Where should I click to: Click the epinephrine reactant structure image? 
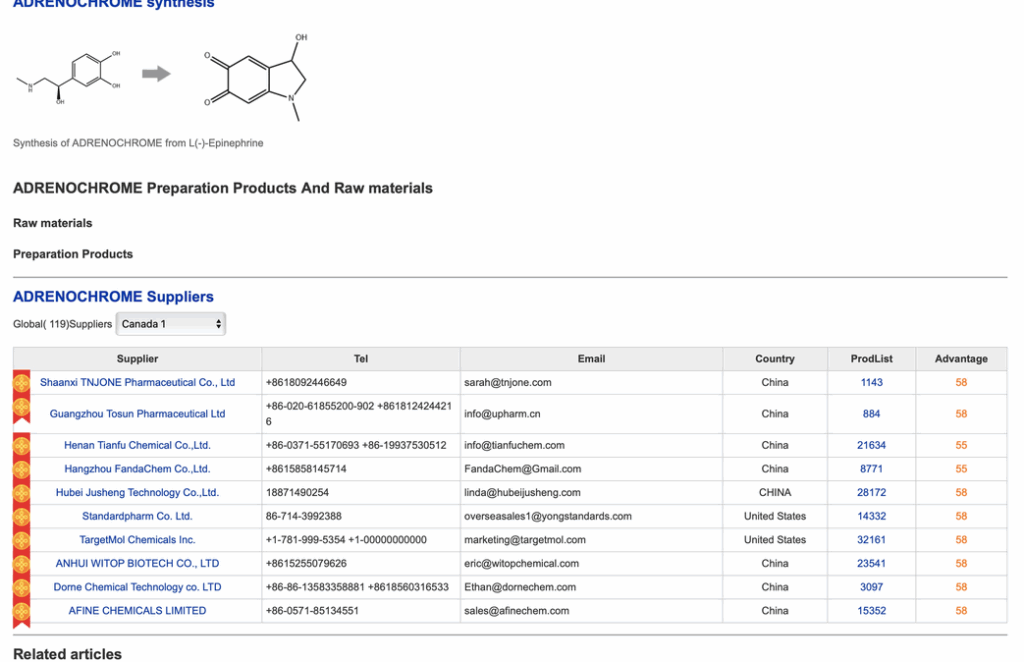point(69,76)
